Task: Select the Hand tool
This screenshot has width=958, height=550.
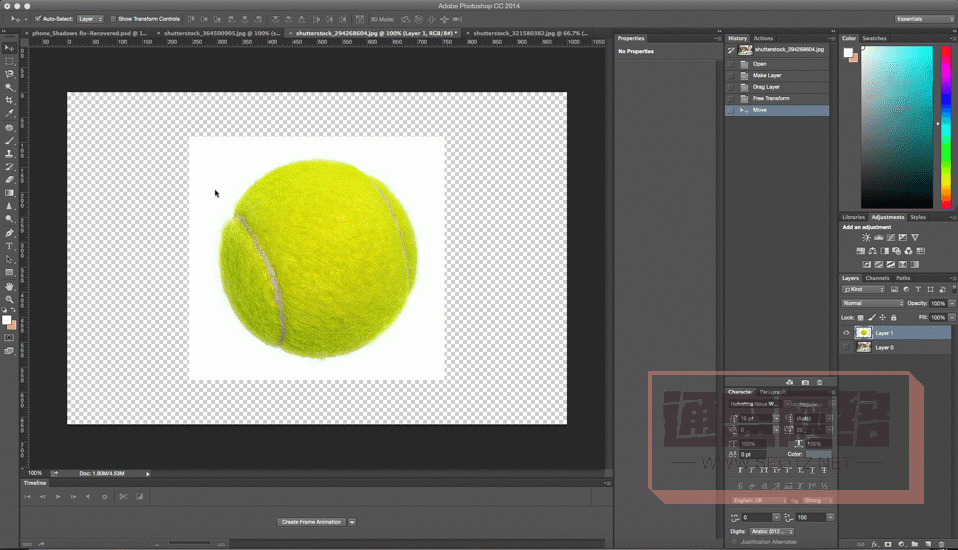Action: click(10, 286)
